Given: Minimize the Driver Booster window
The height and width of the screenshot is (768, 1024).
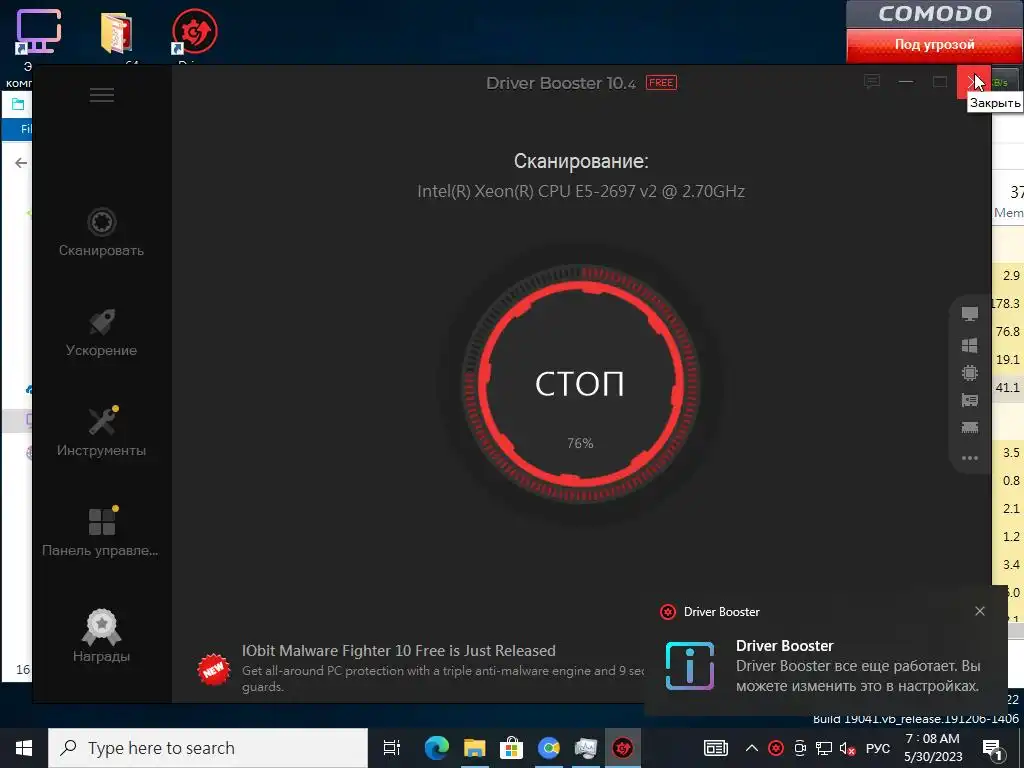Looking at the screenshot, I should coord(906,82).
